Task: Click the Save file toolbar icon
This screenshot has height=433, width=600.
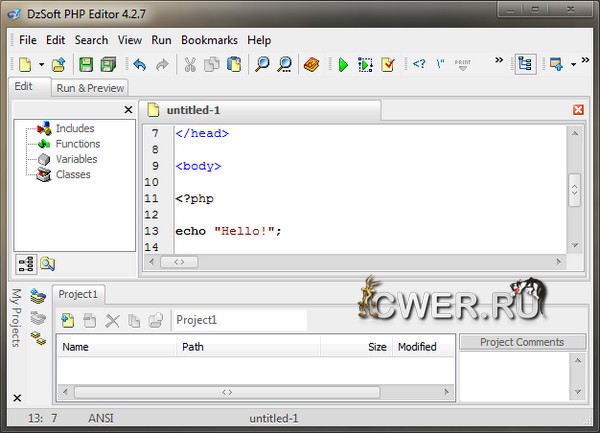Action: click(85, 65)
